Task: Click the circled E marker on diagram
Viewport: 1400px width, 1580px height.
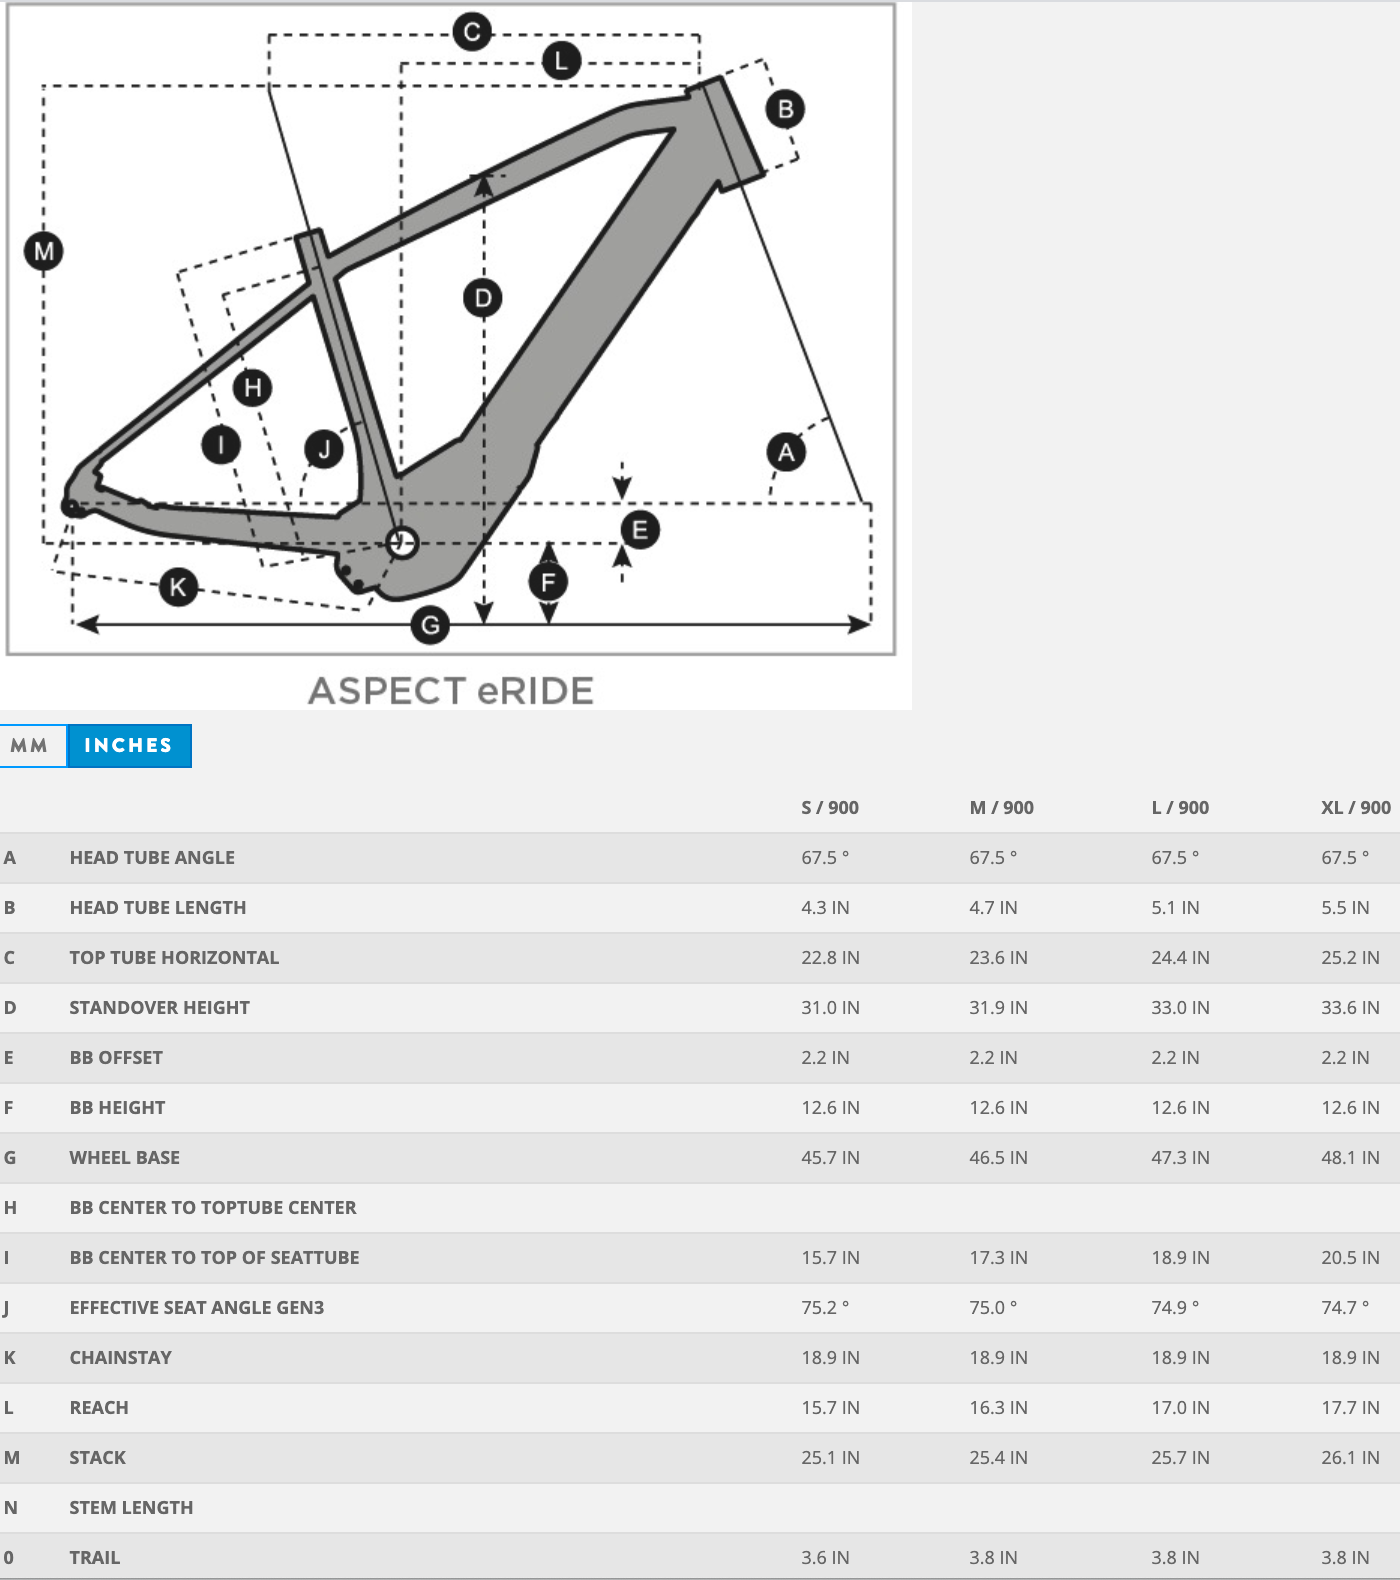Action: (x=640, y=530)
